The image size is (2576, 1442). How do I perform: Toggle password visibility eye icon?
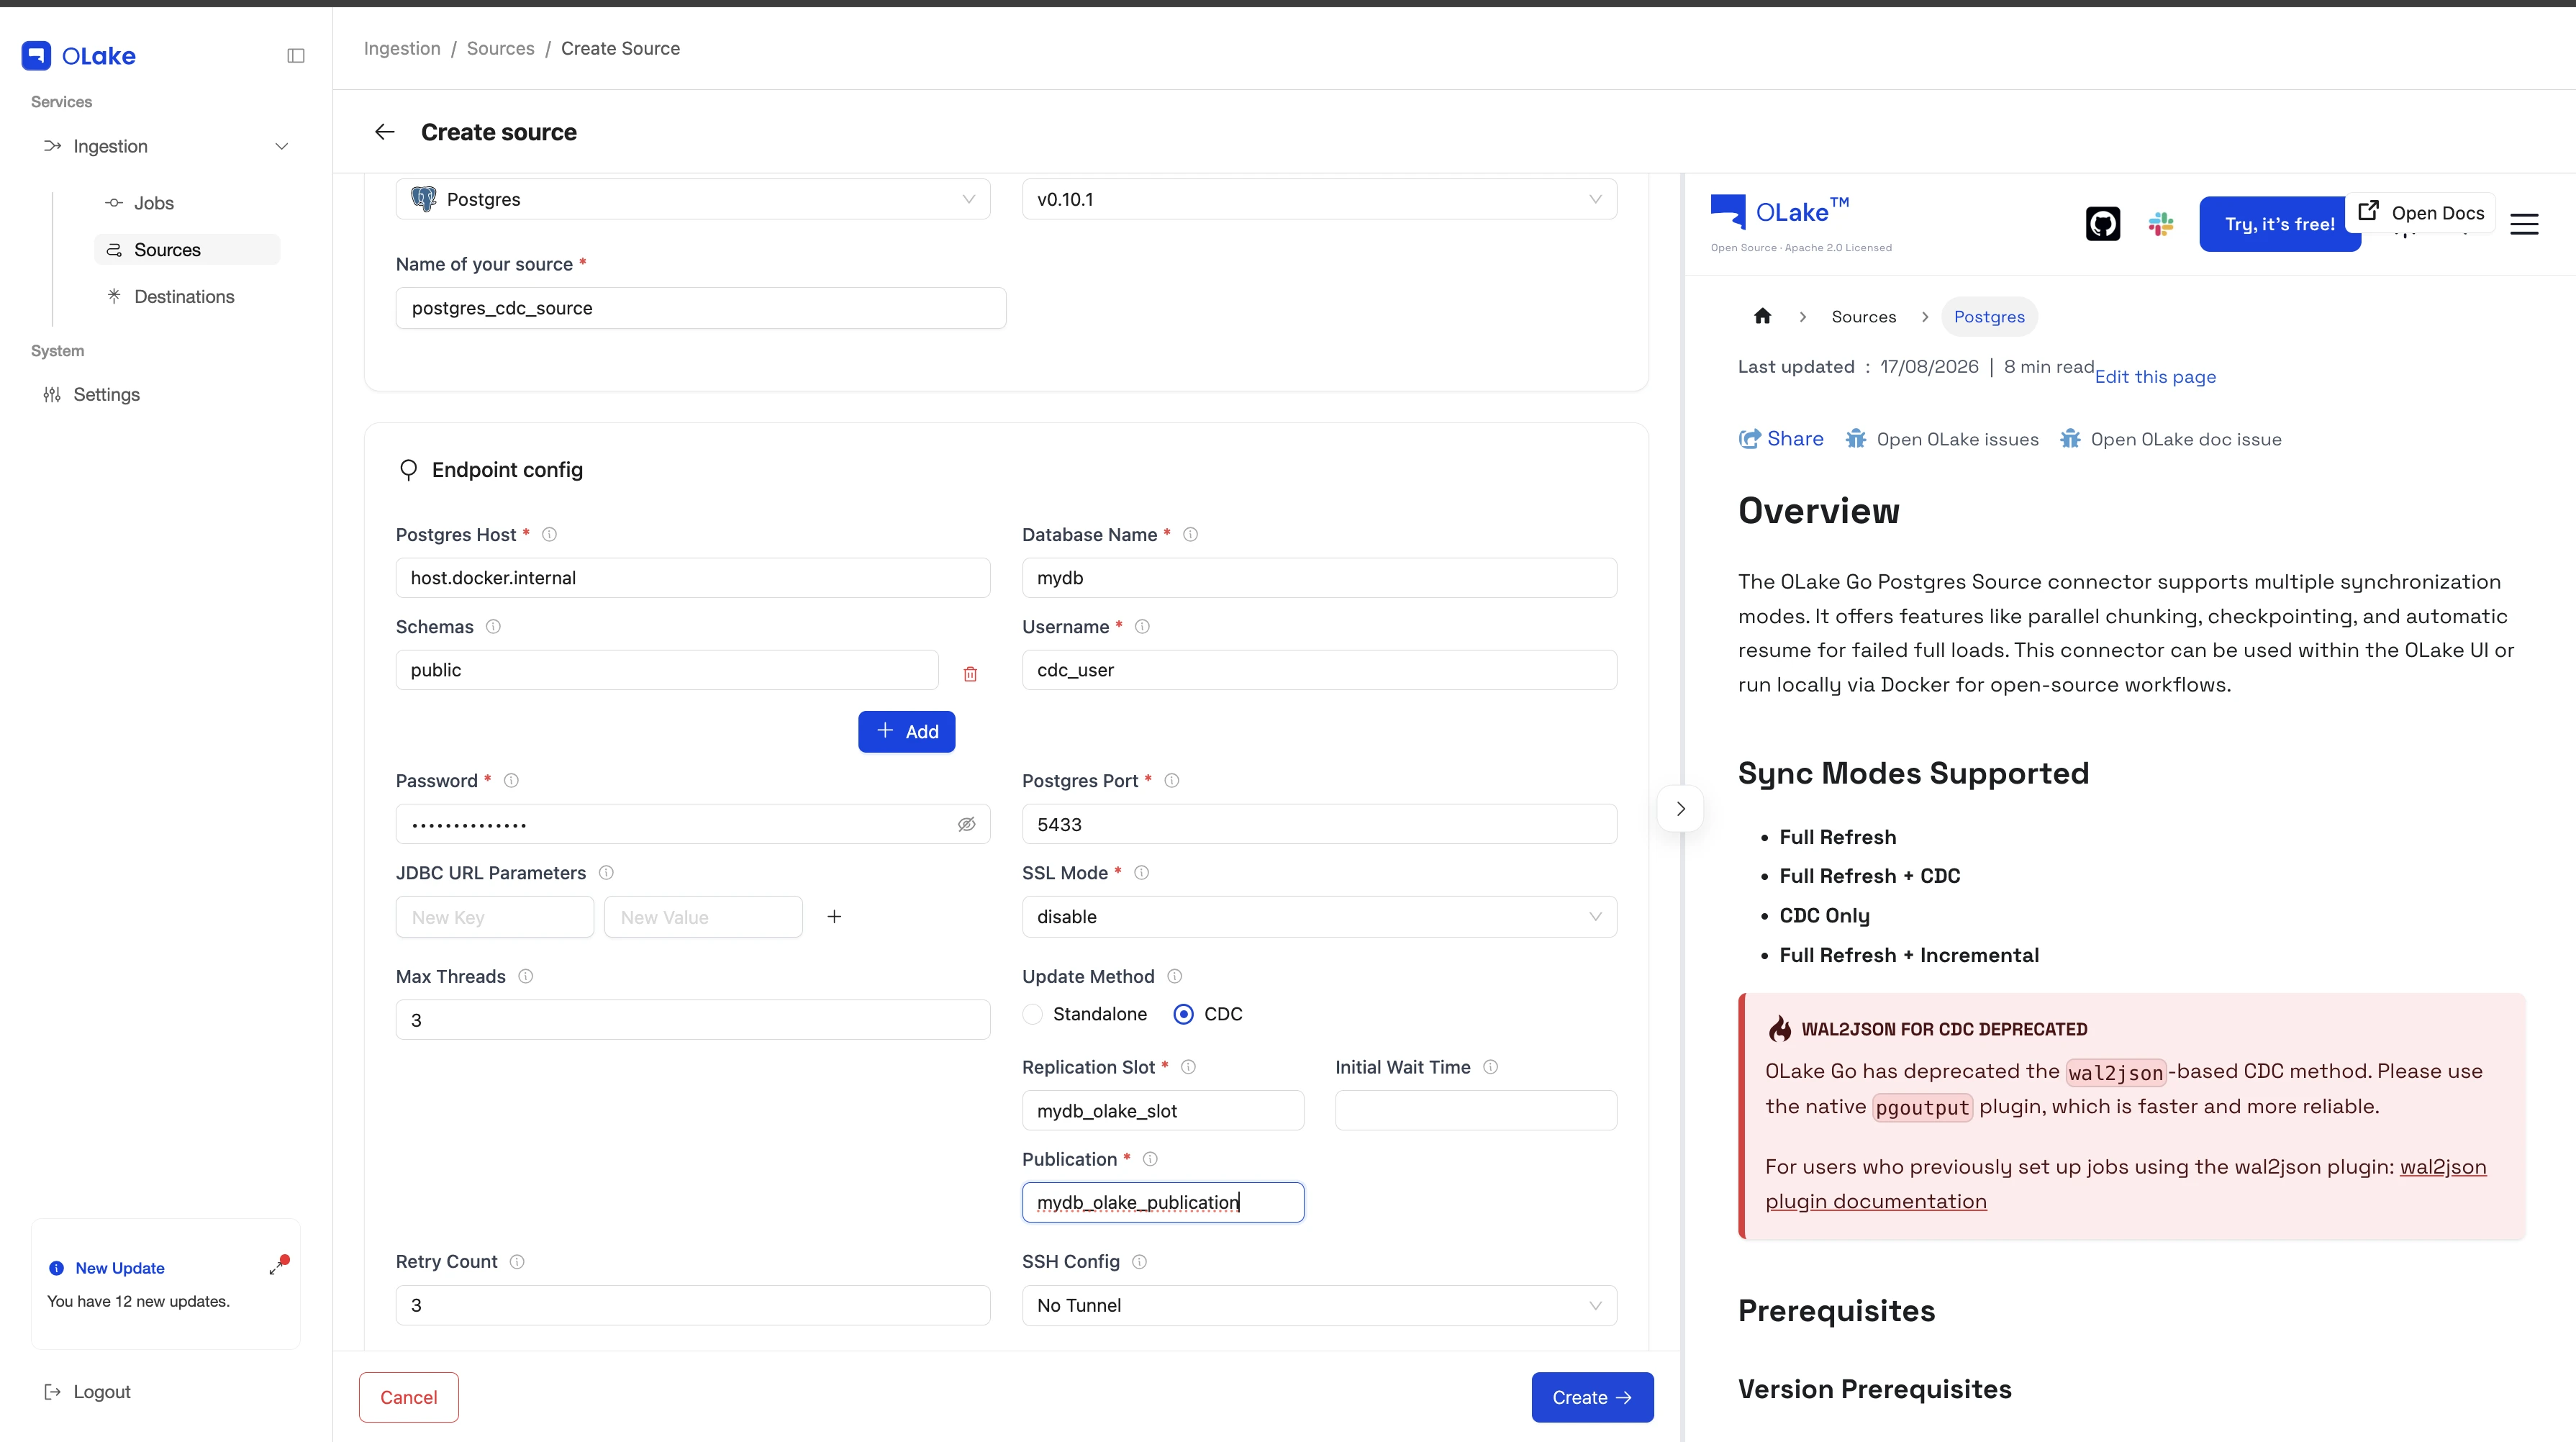tap(966, 825)
